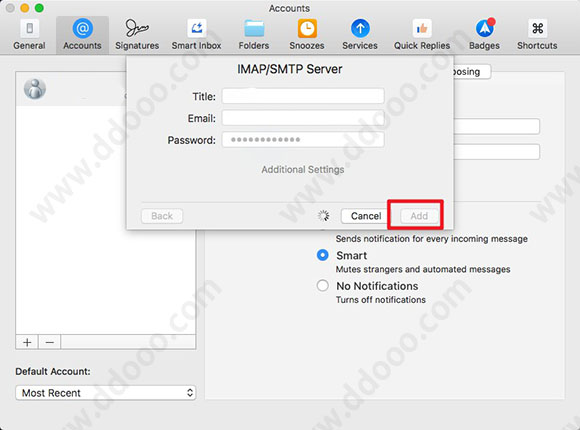The height and width of the screenshot is (430, 580).
Task: Click the second text field behind dialog
Action: pyautogui.click(x=496, y=152)
